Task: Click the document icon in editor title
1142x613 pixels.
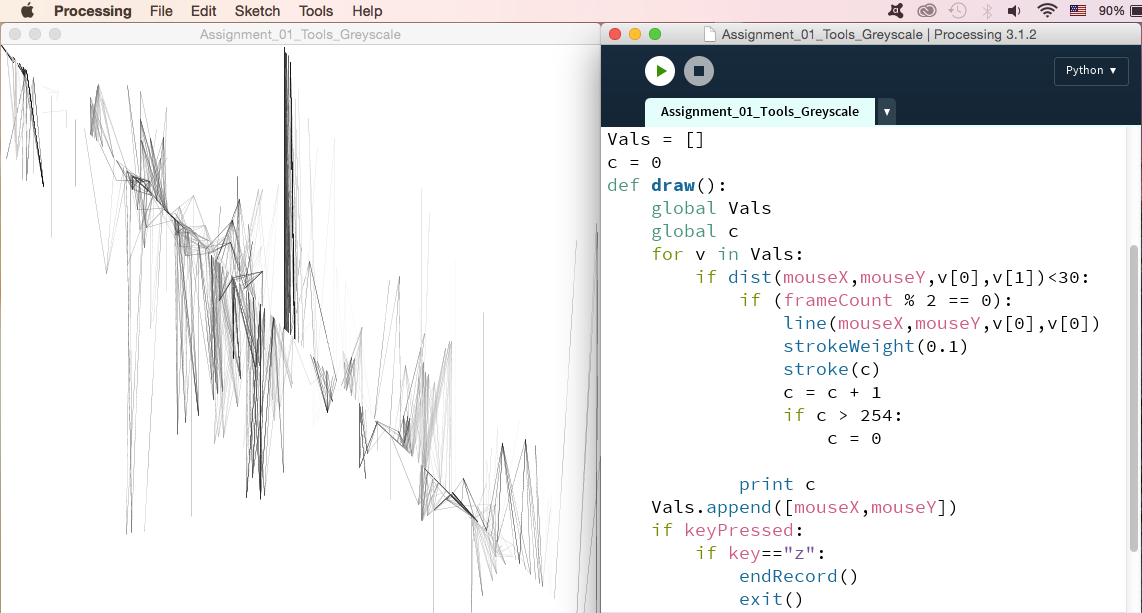Action: pos(709,34)
